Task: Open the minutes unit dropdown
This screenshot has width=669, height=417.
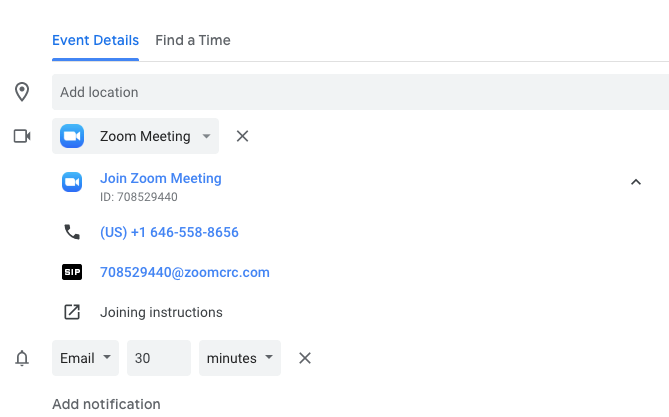Action: [240, 358]
